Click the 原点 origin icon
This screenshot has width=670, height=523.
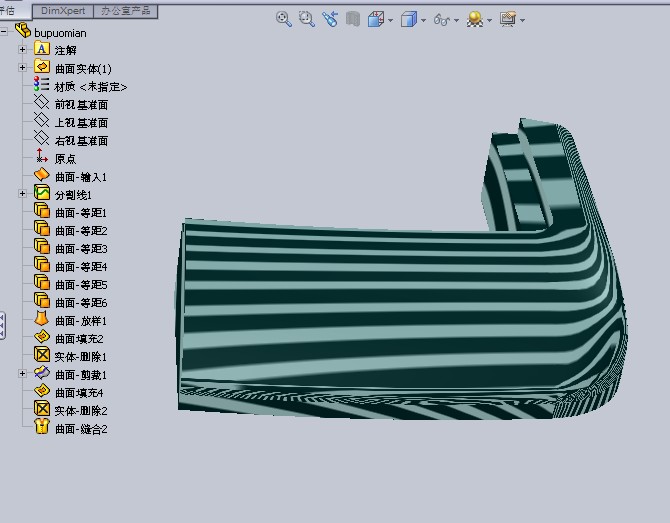[41, 156]
